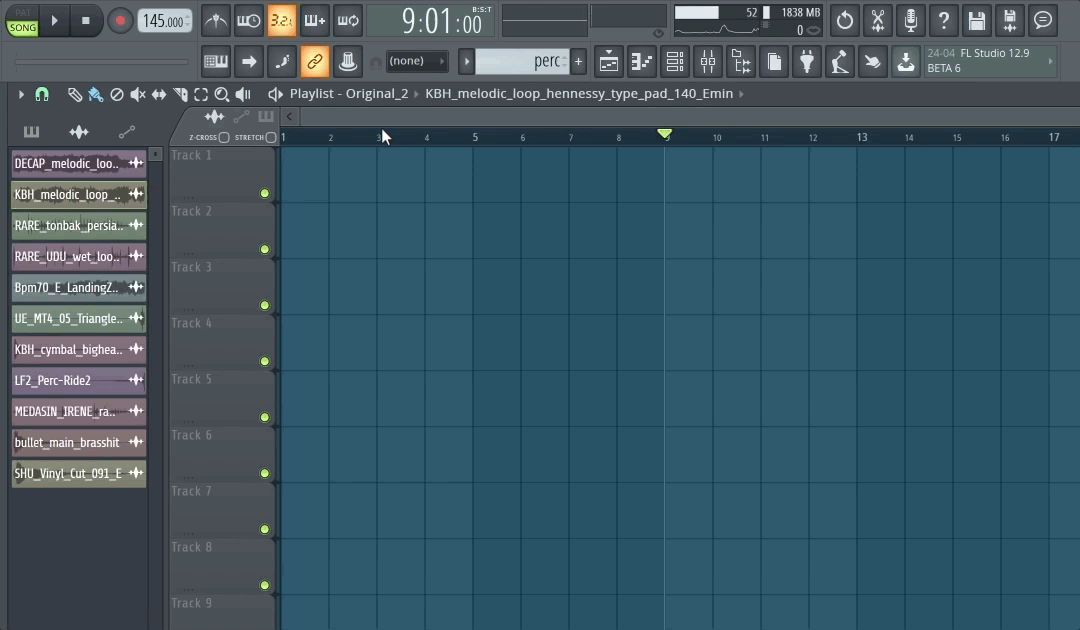This screenshot has height=630, width=1080.
Task: Mute Track 2 via green light
Action: pos(264,249)
